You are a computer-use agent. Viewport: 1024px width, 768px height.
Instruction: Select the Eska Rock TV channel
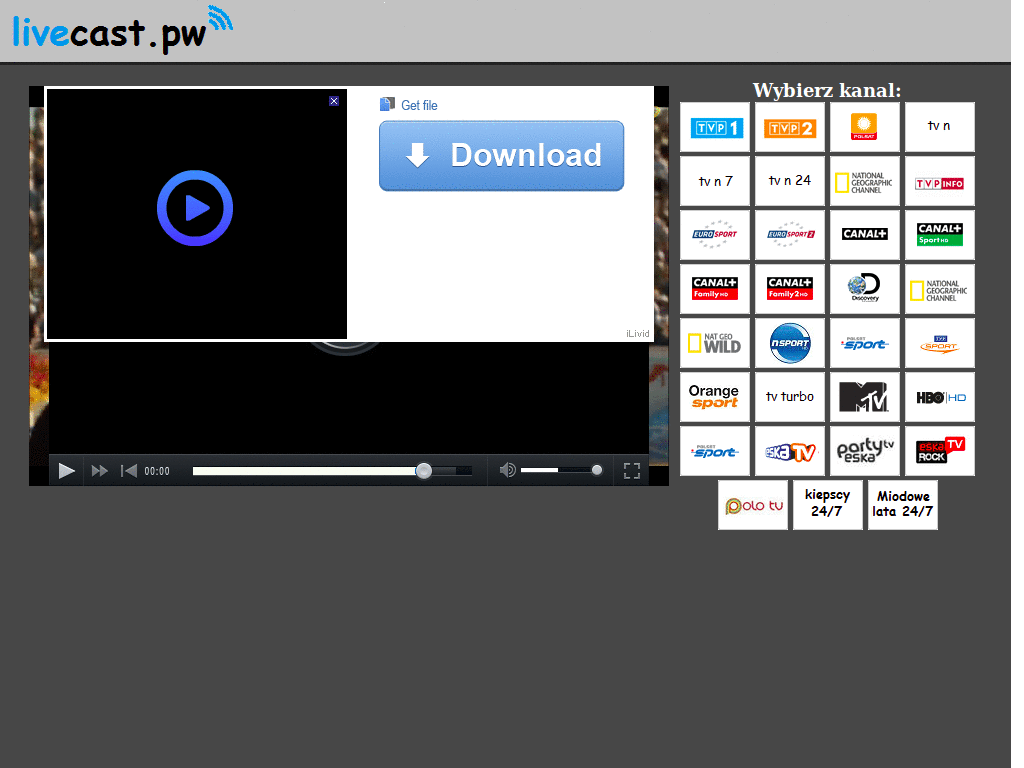coord(940,451)
